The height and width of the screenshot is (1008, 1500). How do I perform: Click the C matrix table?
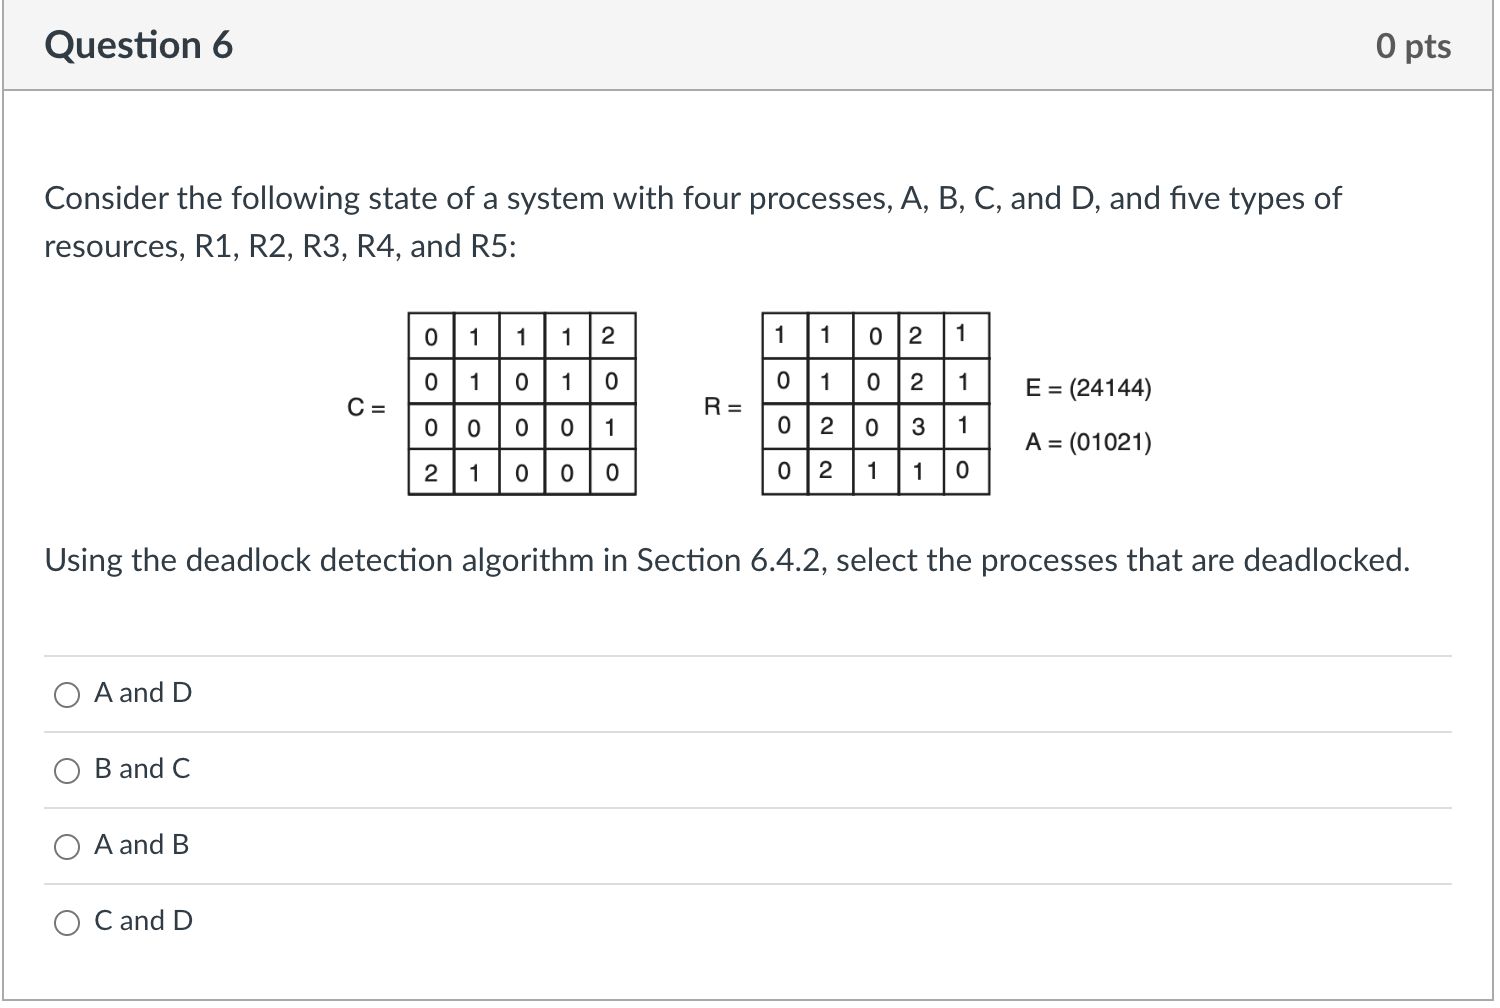pyautogui.click(x=522, y=403)
